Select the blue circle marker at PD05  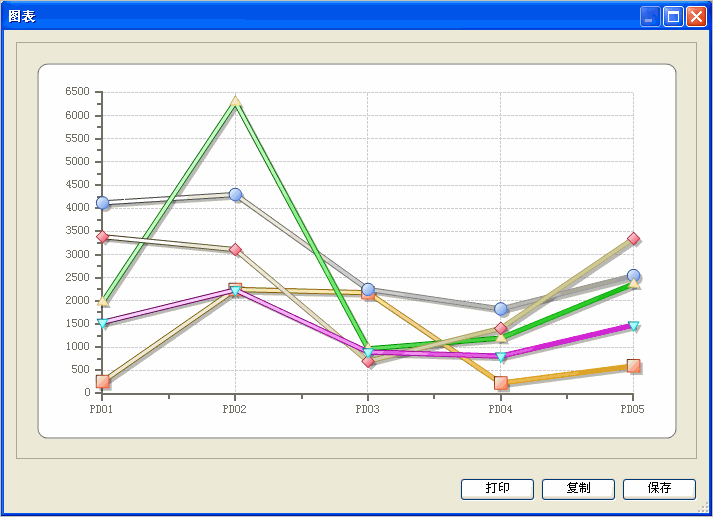pyautogui.click(x=633, y=276)
